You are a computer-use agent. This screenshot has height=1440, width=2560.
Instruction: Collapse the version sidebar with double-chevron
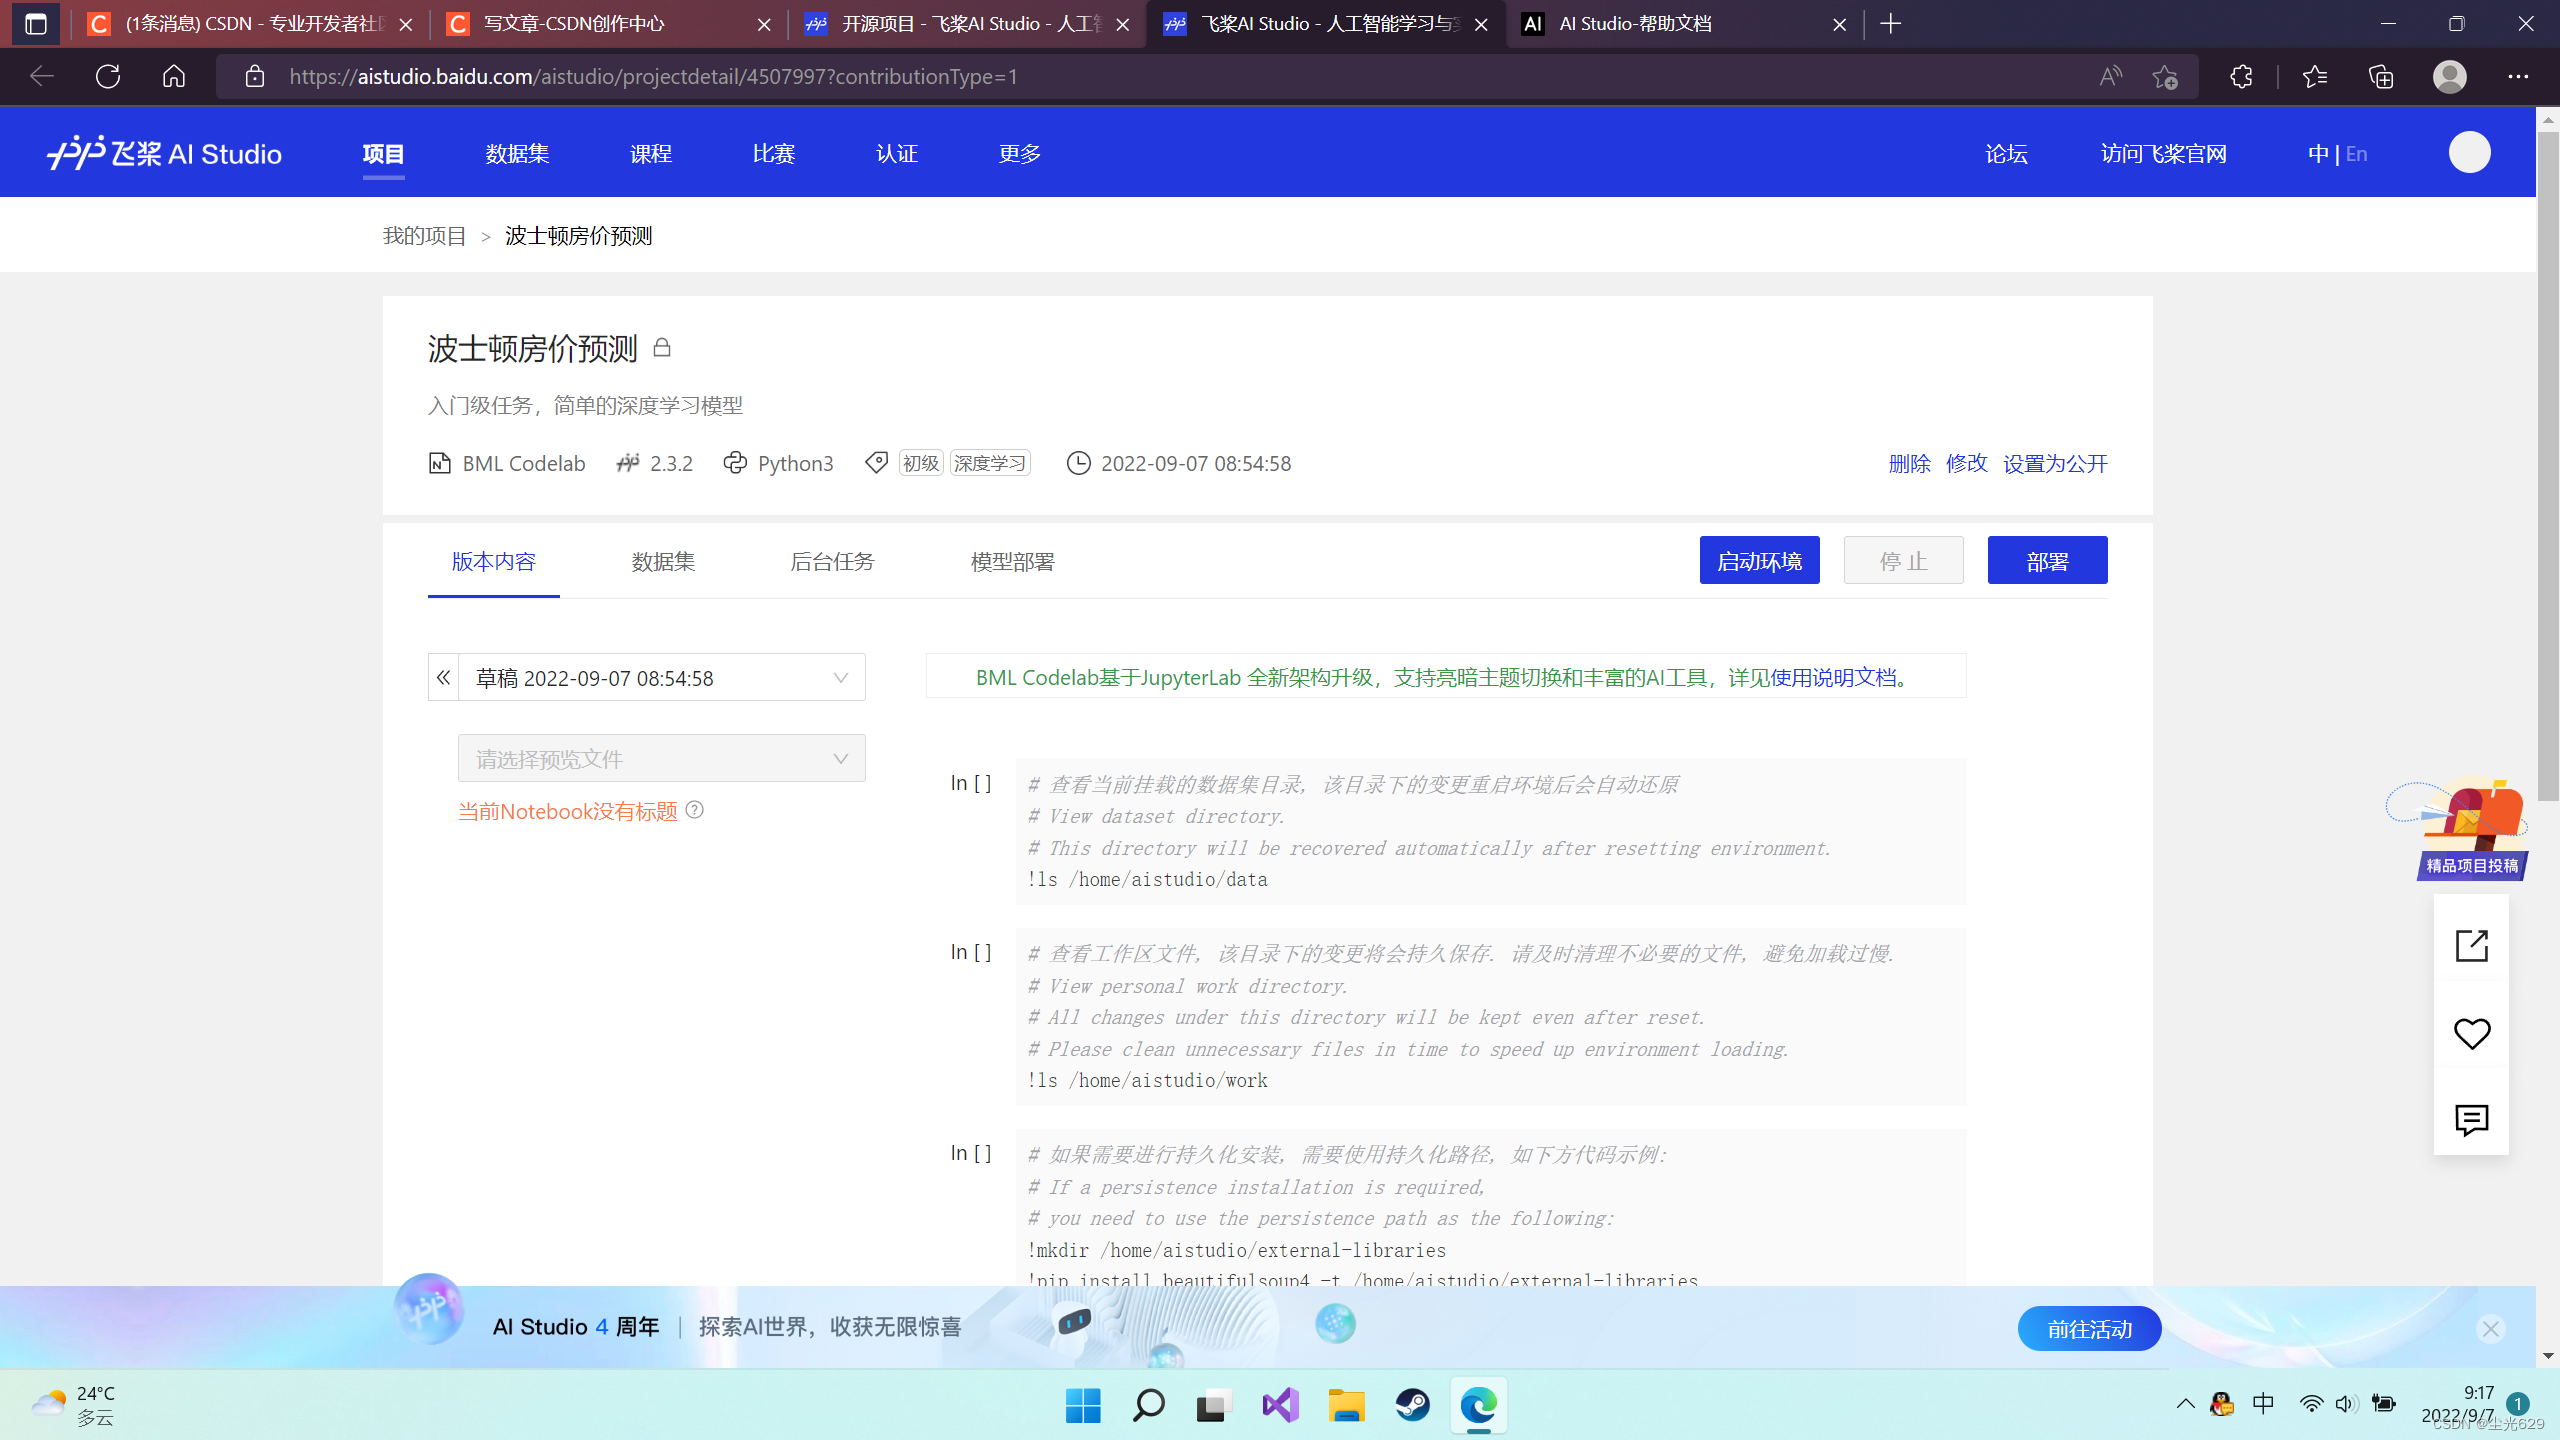coord(443,677)
